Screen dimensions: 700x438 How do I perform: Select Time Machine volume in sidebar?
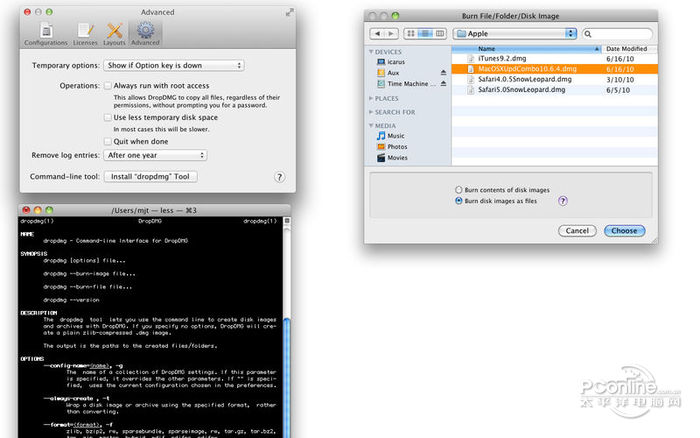(x=407, y=84)
